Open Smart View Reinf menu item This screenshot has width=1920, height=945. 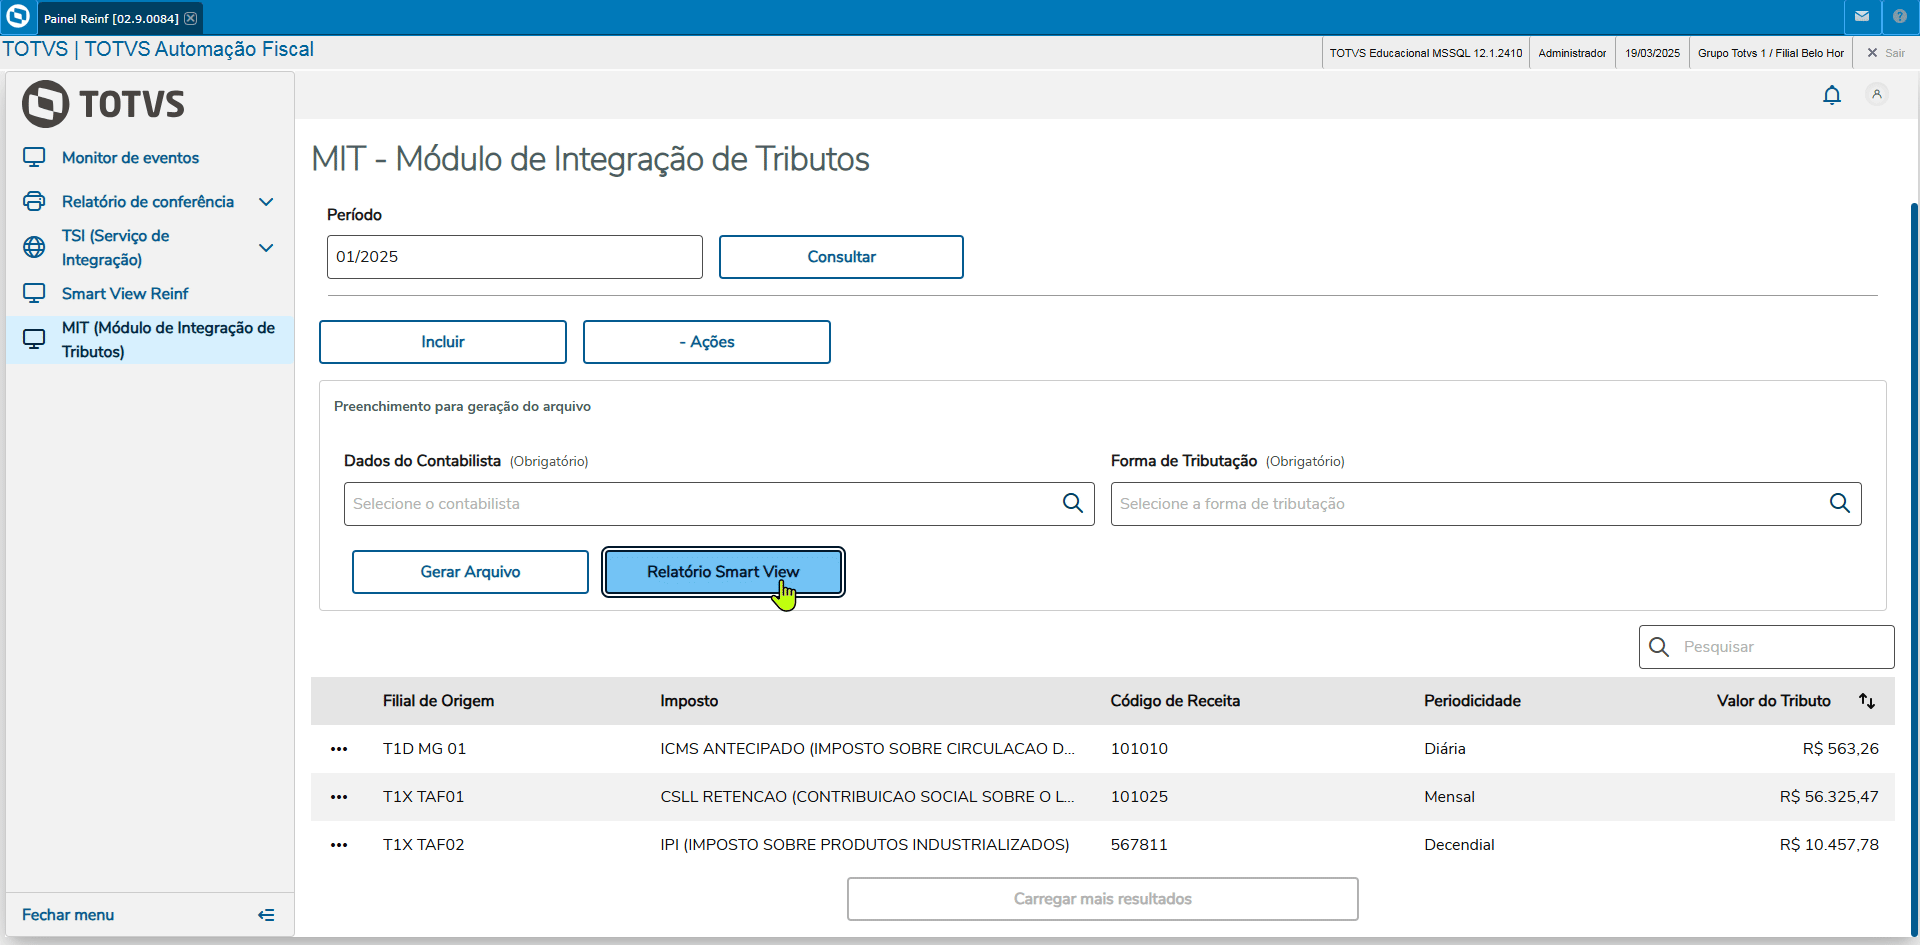pos(150,293)
